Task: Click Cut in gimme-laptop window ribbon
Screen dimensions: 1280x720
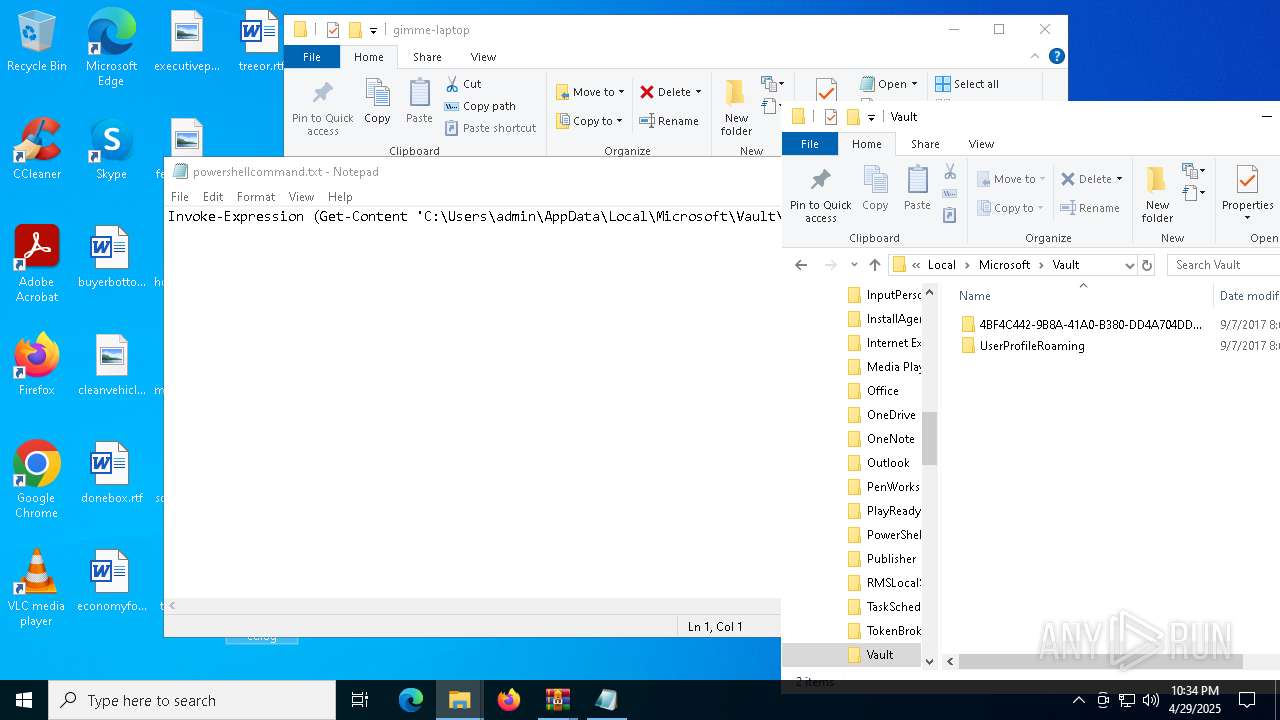Action: (x=463, y=84)
